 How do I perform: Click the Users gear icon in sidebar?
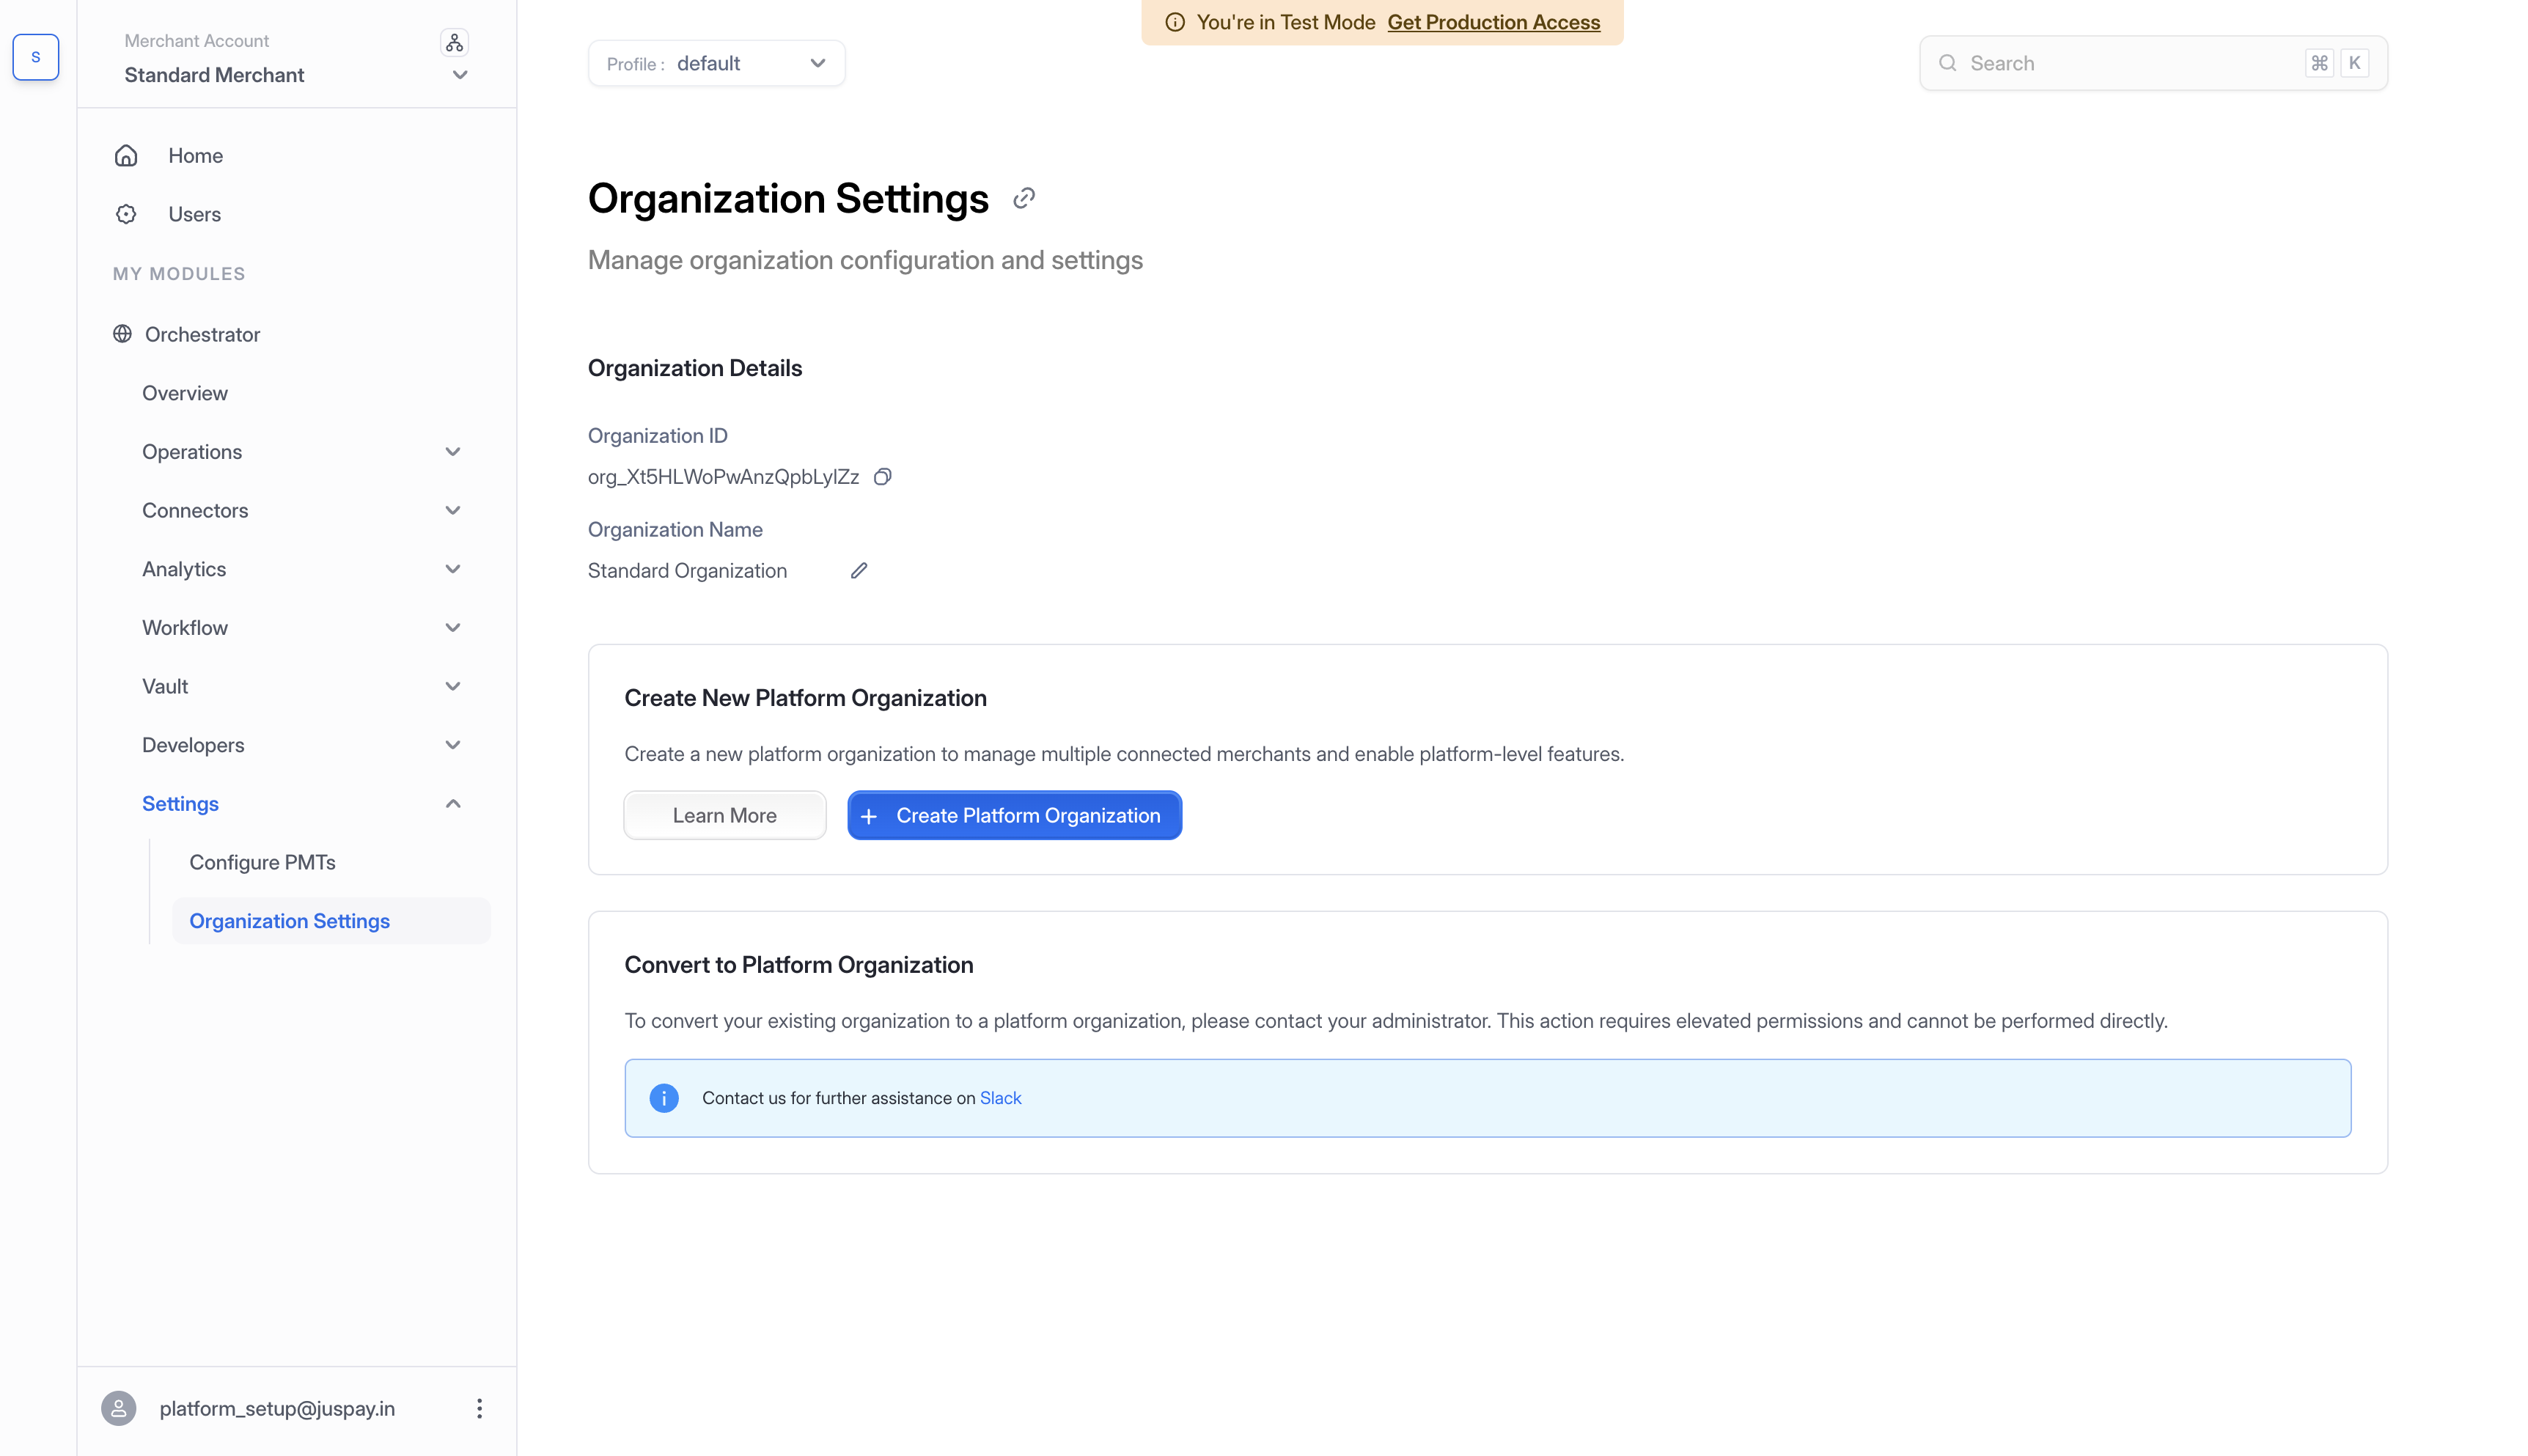[x=126, y=214]
